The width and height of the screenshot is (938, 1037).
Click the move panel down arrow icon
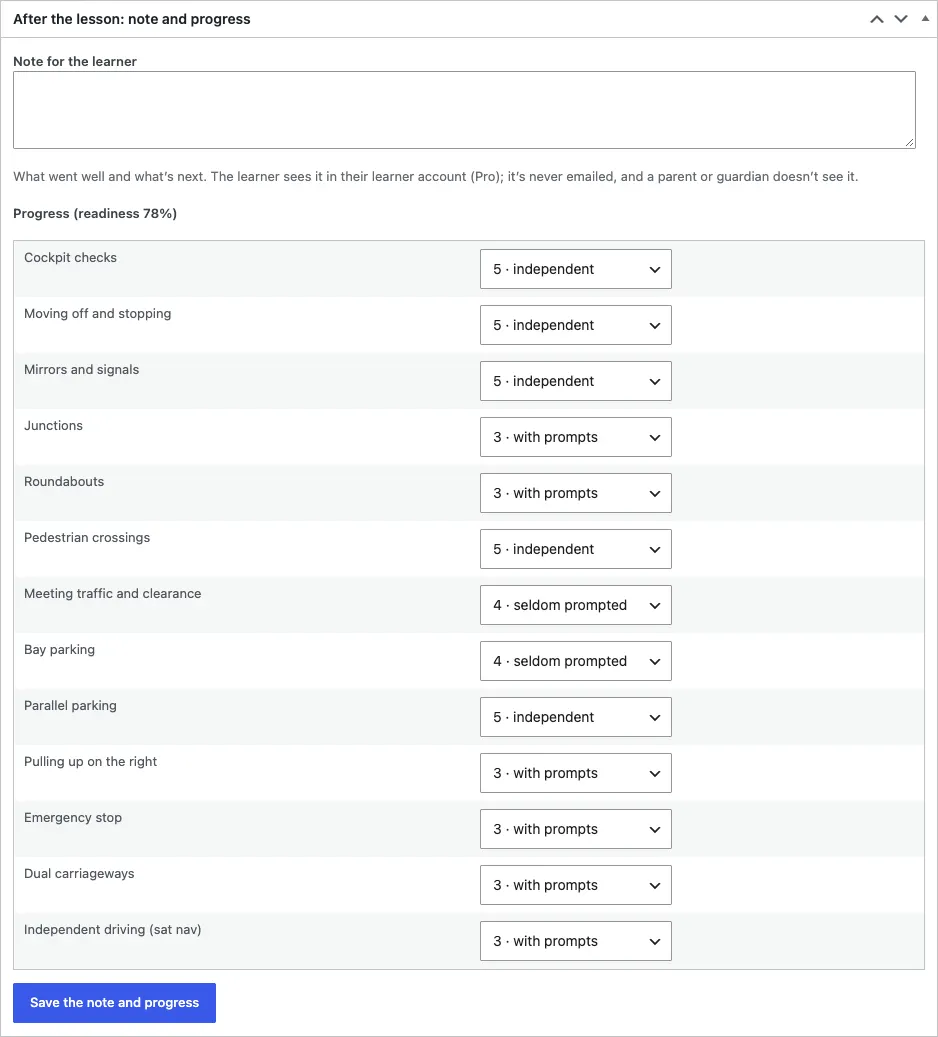tap(901, 19)
